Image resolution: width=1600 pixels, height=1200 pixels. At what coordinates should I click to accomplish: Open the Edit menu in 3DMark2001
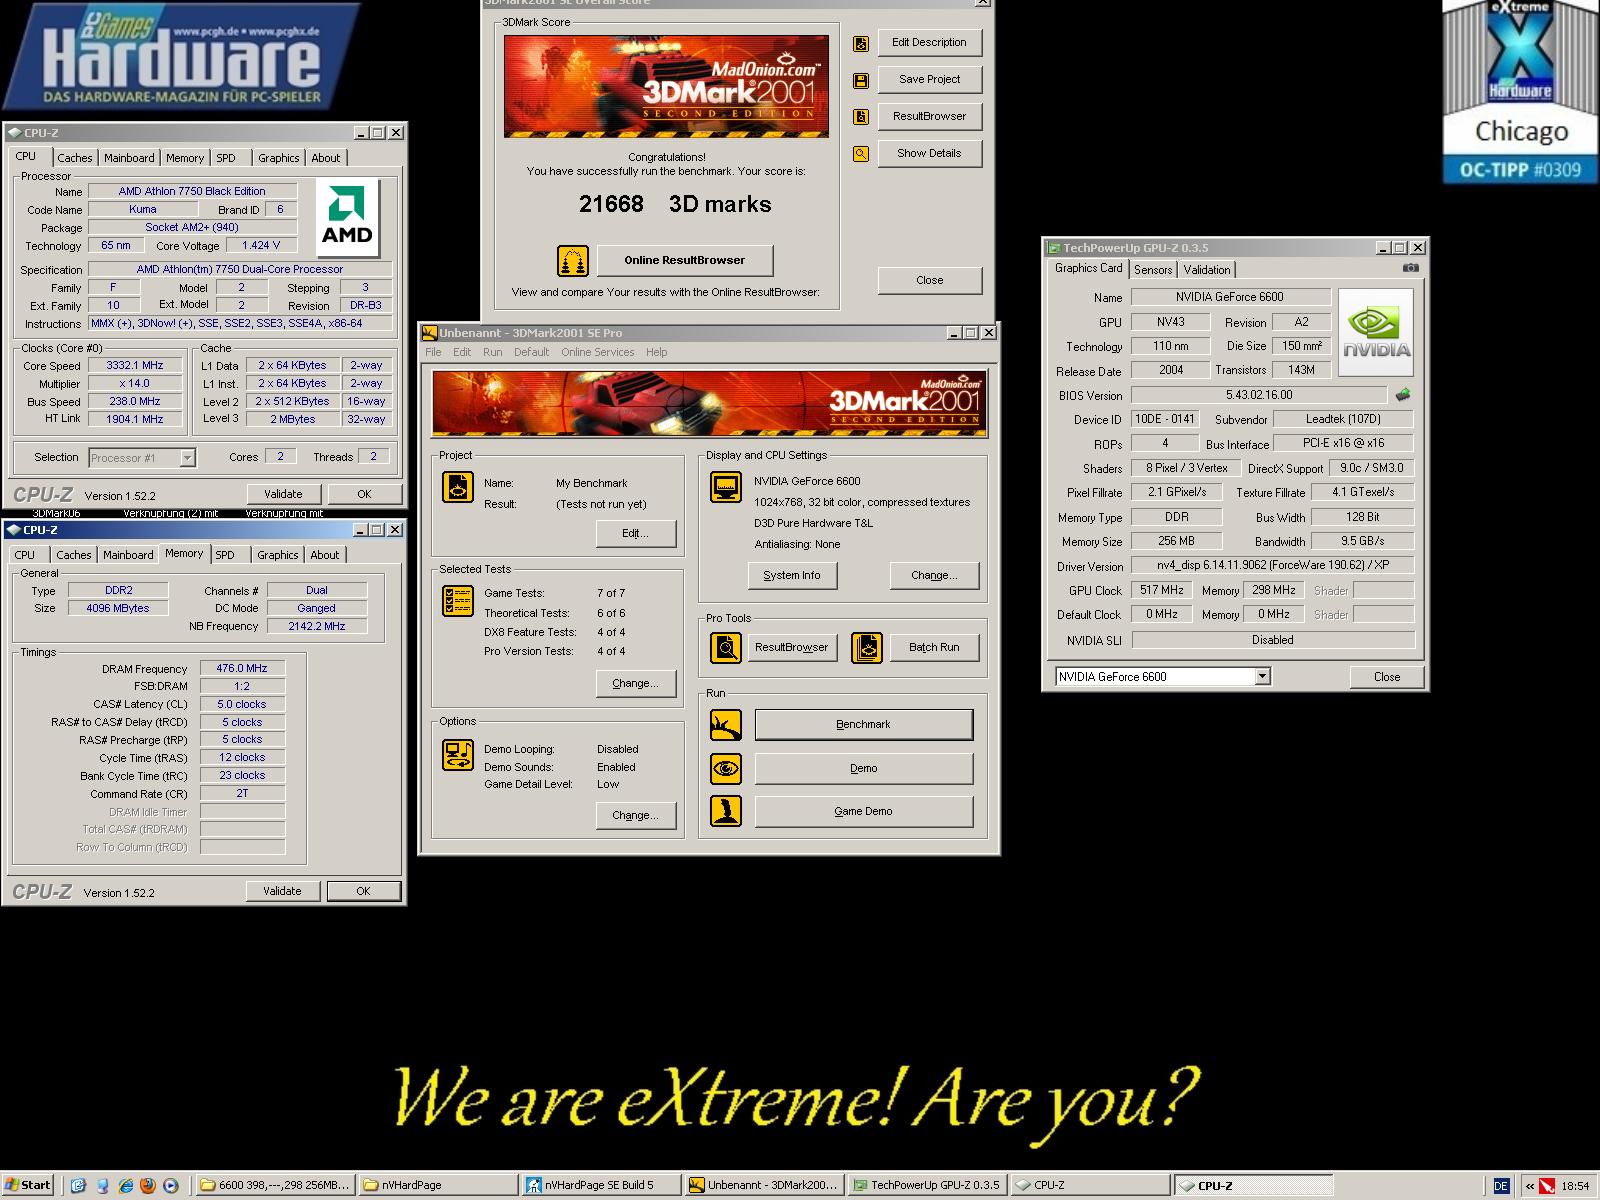462,352
